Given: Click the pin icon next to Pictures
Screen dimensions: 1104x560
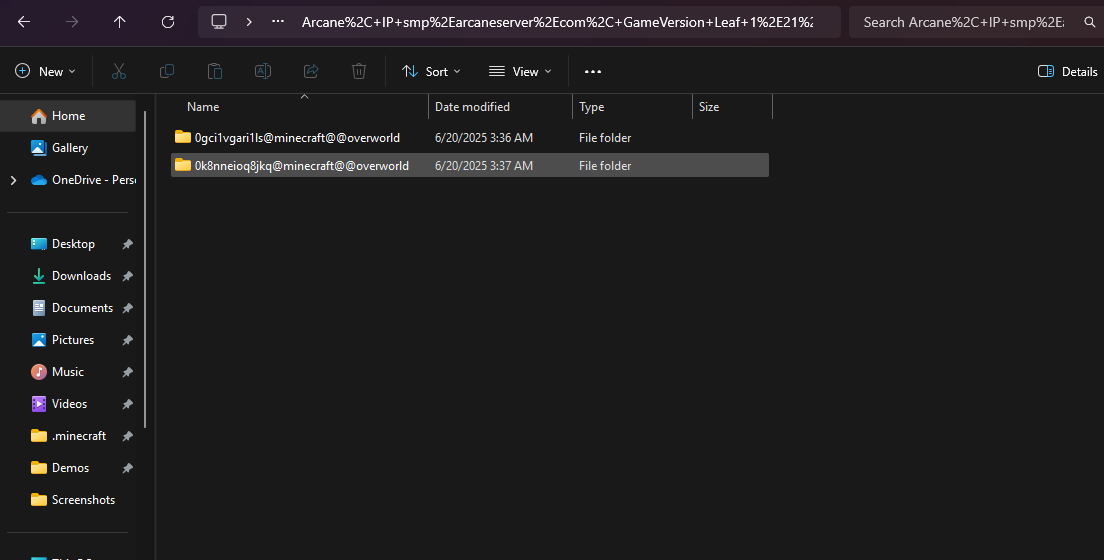Looking at the screenshot, I should click(x=127, y=340).
